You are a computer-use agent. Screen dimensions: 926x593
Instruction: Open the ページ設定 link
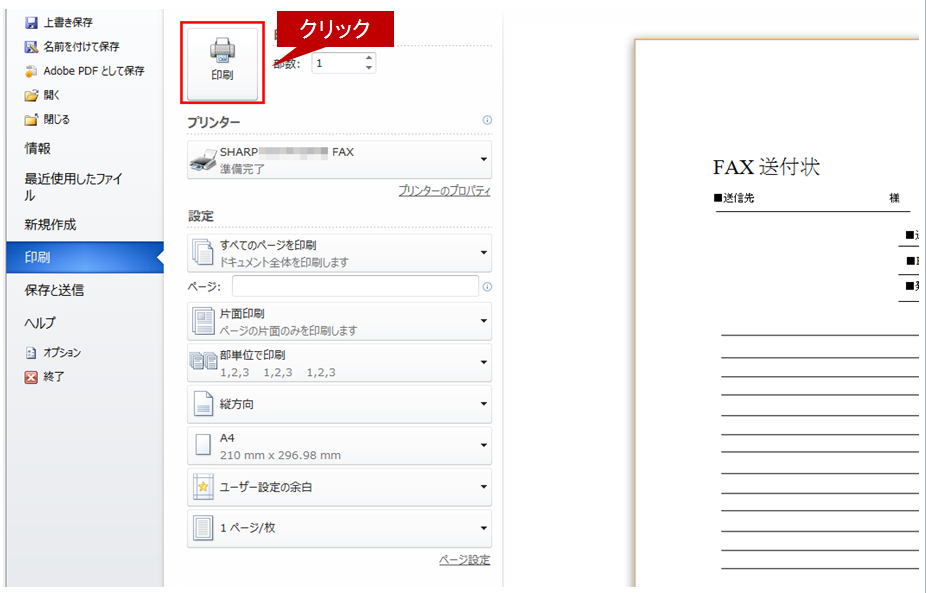pos(464,560)
